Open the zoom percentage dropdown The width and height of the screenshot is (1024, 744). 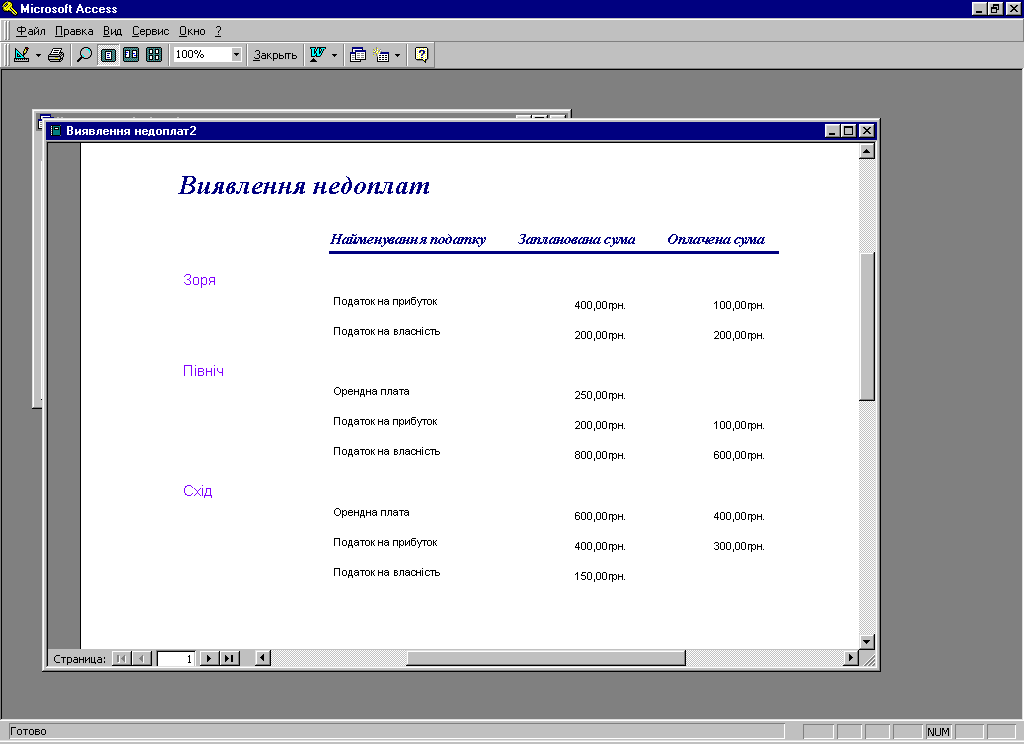coord(236,54)
